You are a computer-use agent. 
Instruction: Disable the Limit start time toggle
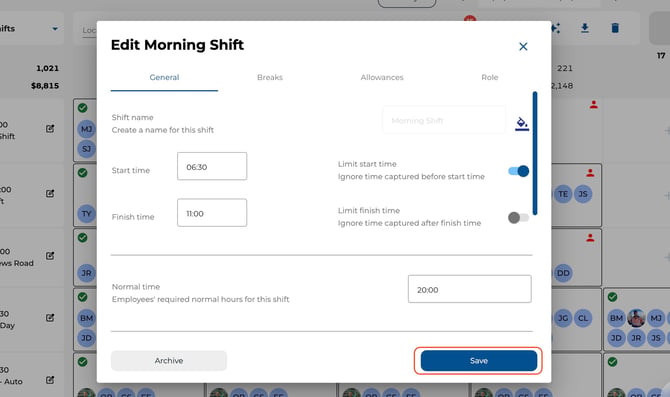(518, 171)
